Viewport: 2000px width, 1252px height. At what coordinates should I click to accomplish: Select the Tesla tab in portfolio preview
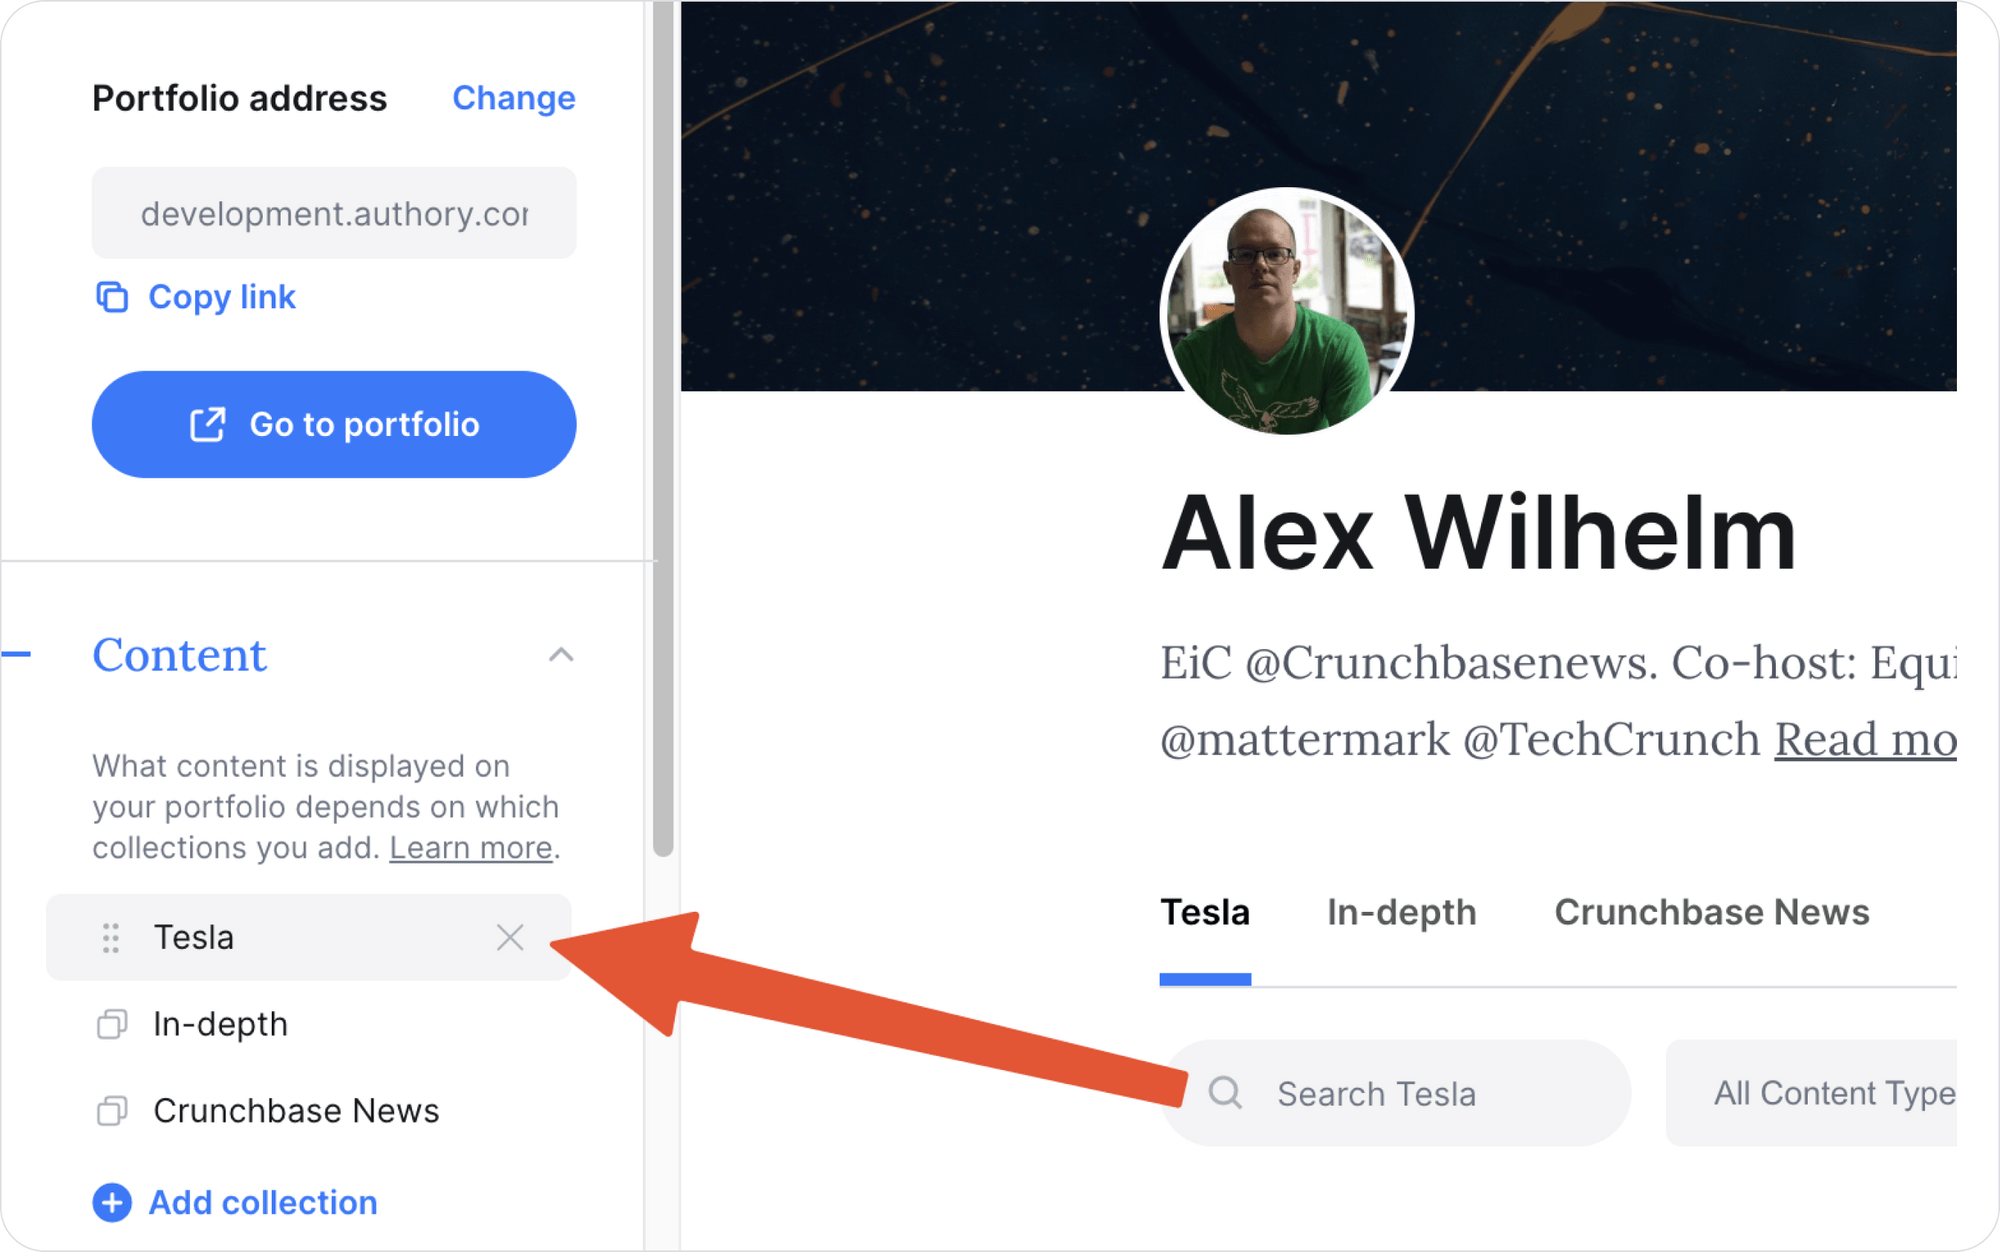coord(1205,912)
